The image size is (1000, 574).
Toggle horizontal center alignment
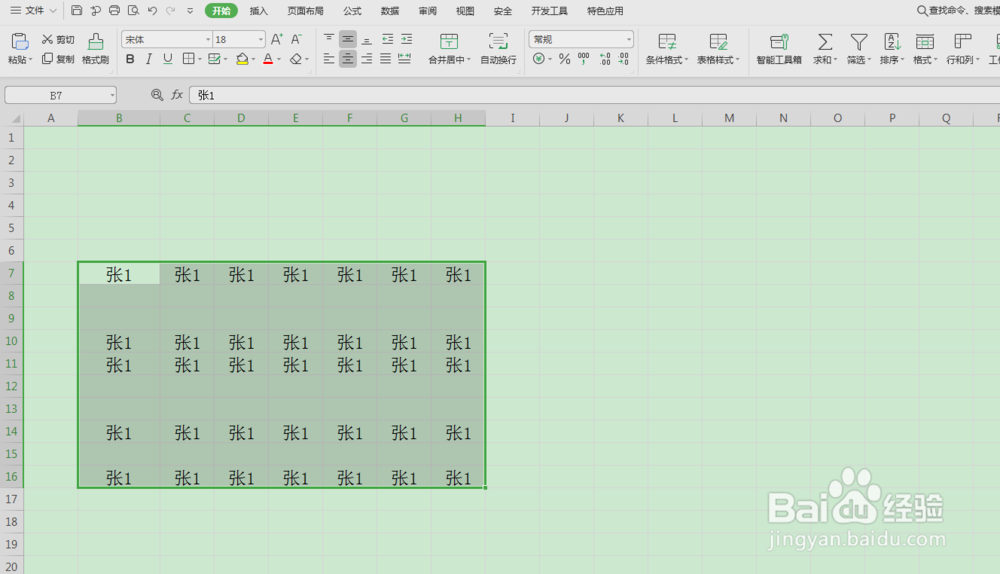348,59
